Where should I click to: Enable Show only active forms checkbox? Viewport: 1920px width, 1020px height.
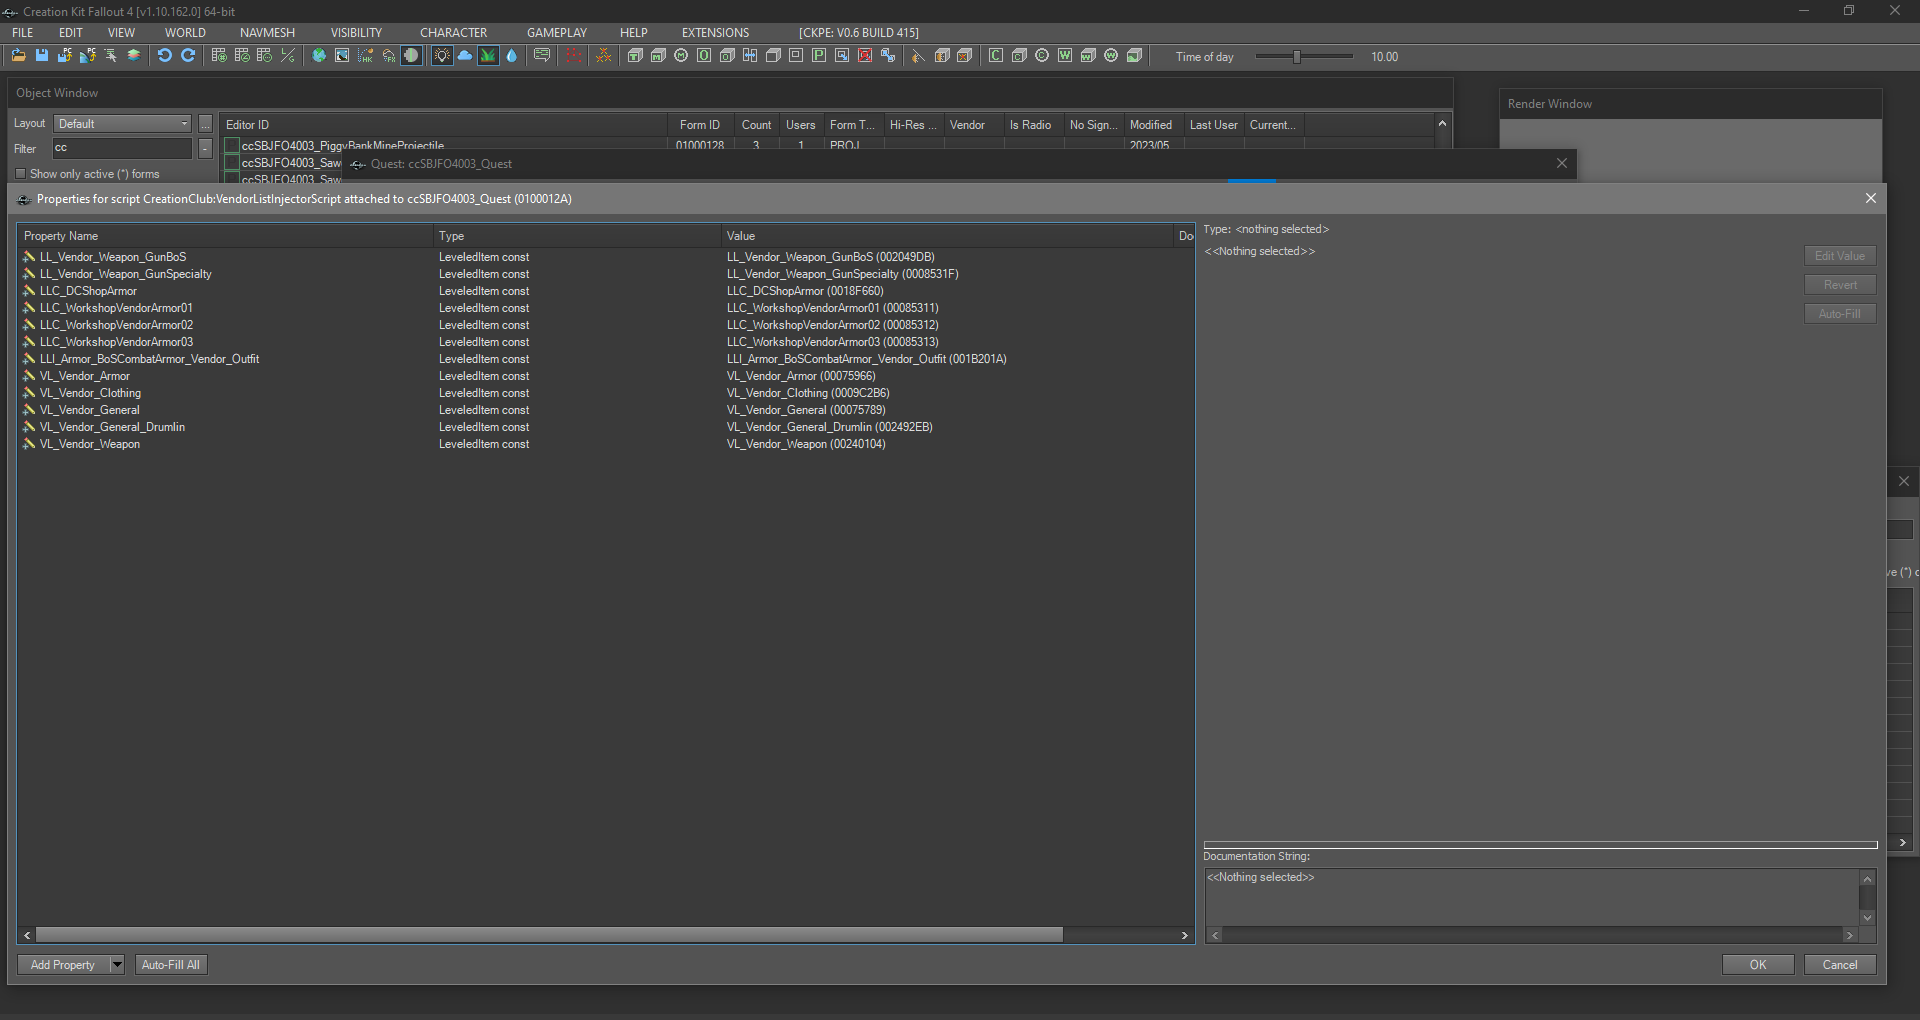coord(21,174)
